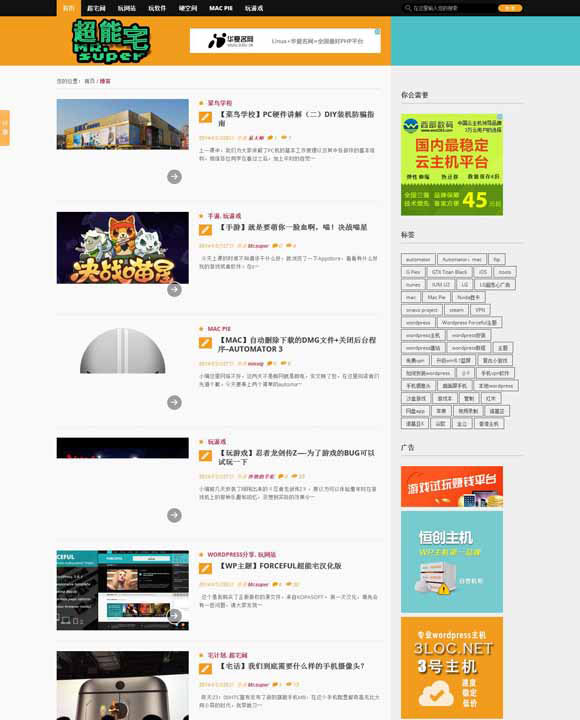Viewport: 580px width, 720px height.
Task: Click the pencil icon beside the 【玩游戏】忍者龙剑传Z title
Action: point(205,456)
